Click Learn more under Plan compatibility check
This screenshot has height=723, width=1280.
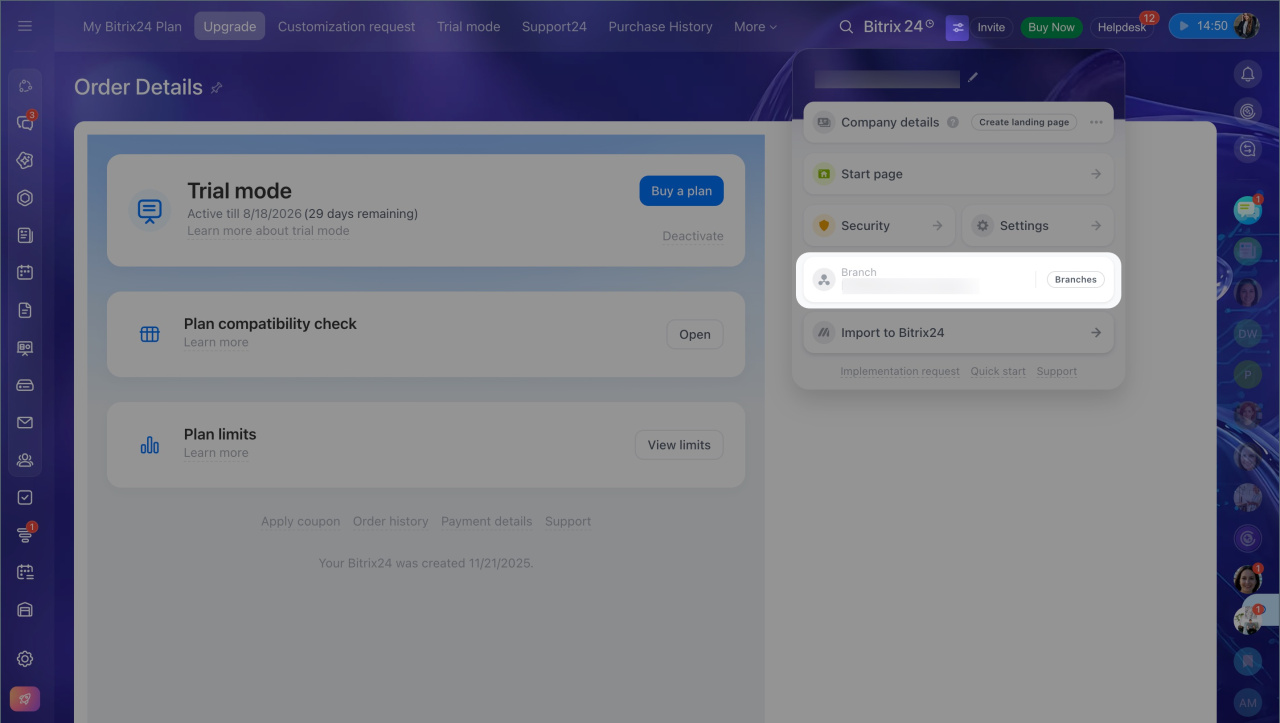[216, 342]
